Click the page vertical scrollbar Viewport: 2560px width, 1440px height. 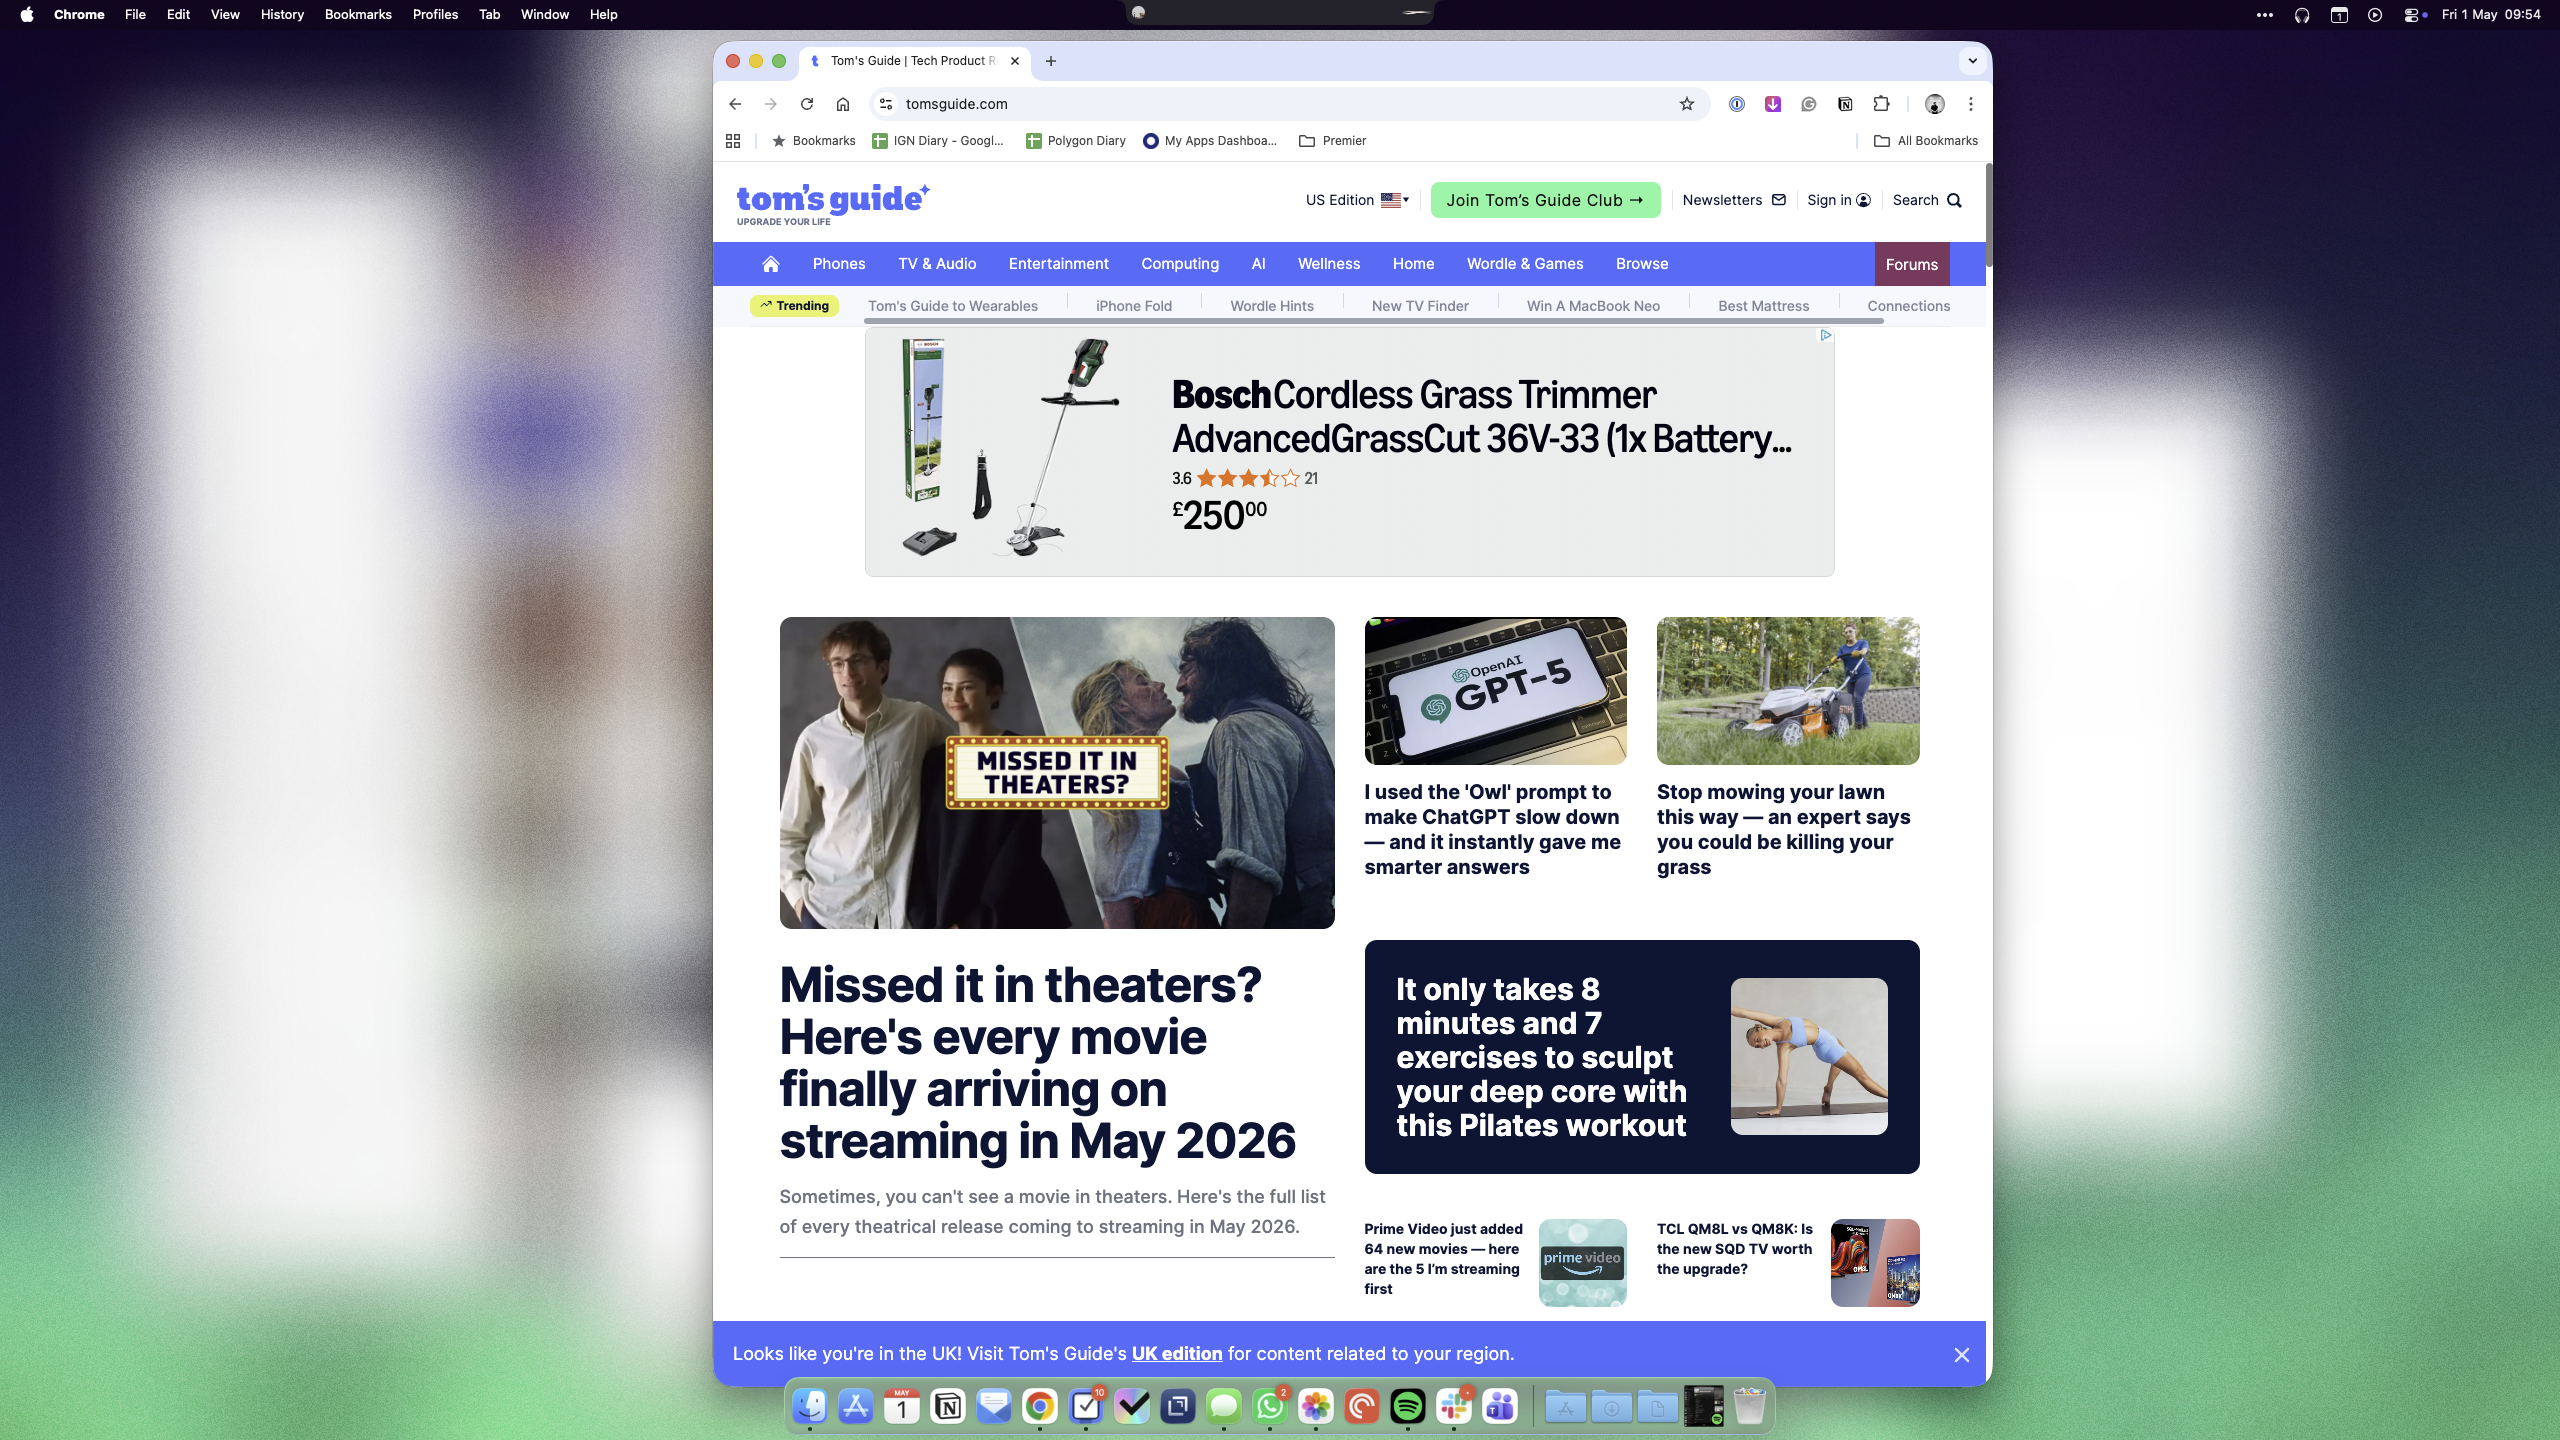point(1988,215)
